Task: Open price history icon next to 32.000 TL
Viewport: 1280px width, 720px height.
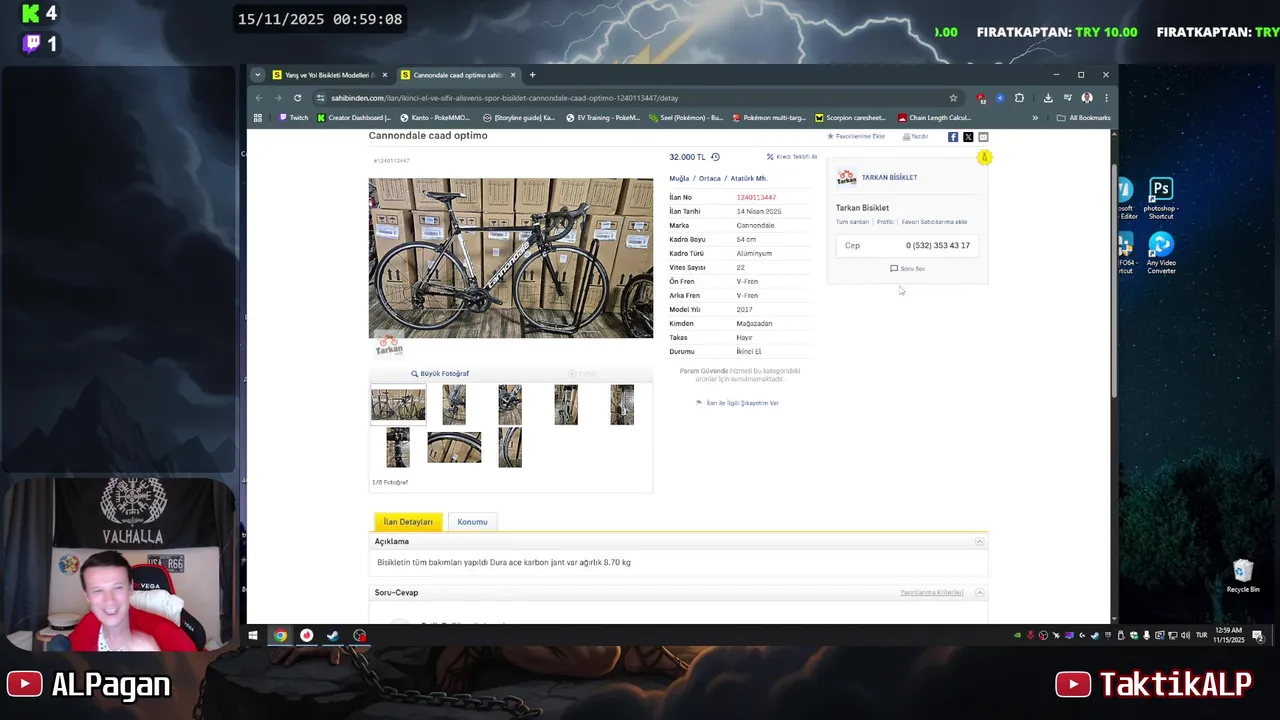Action: 715,157
